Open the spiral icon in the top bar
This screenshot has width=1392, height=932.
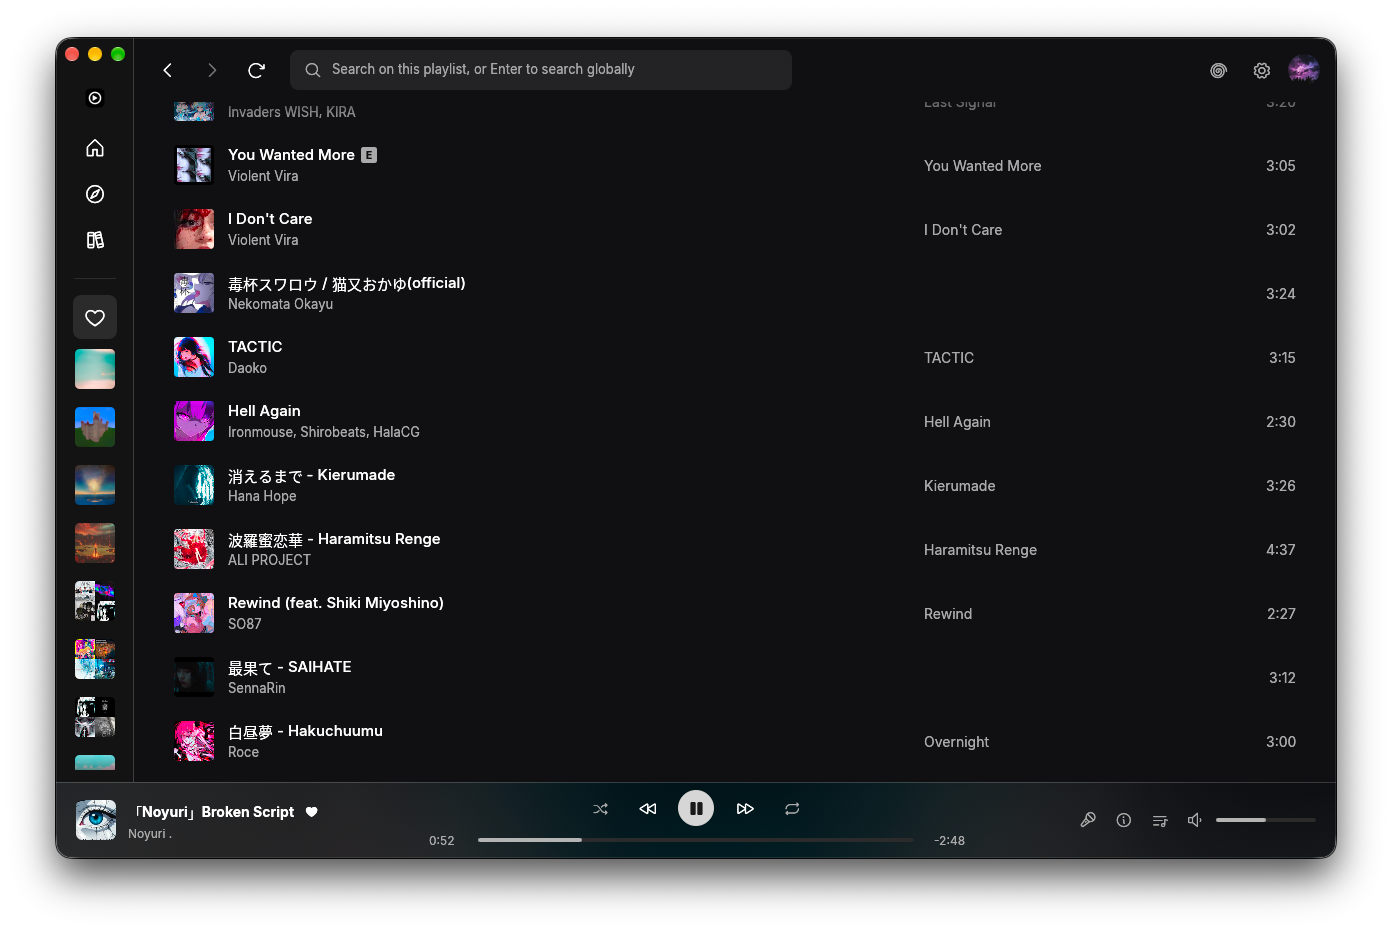[x=1218, y=70]
